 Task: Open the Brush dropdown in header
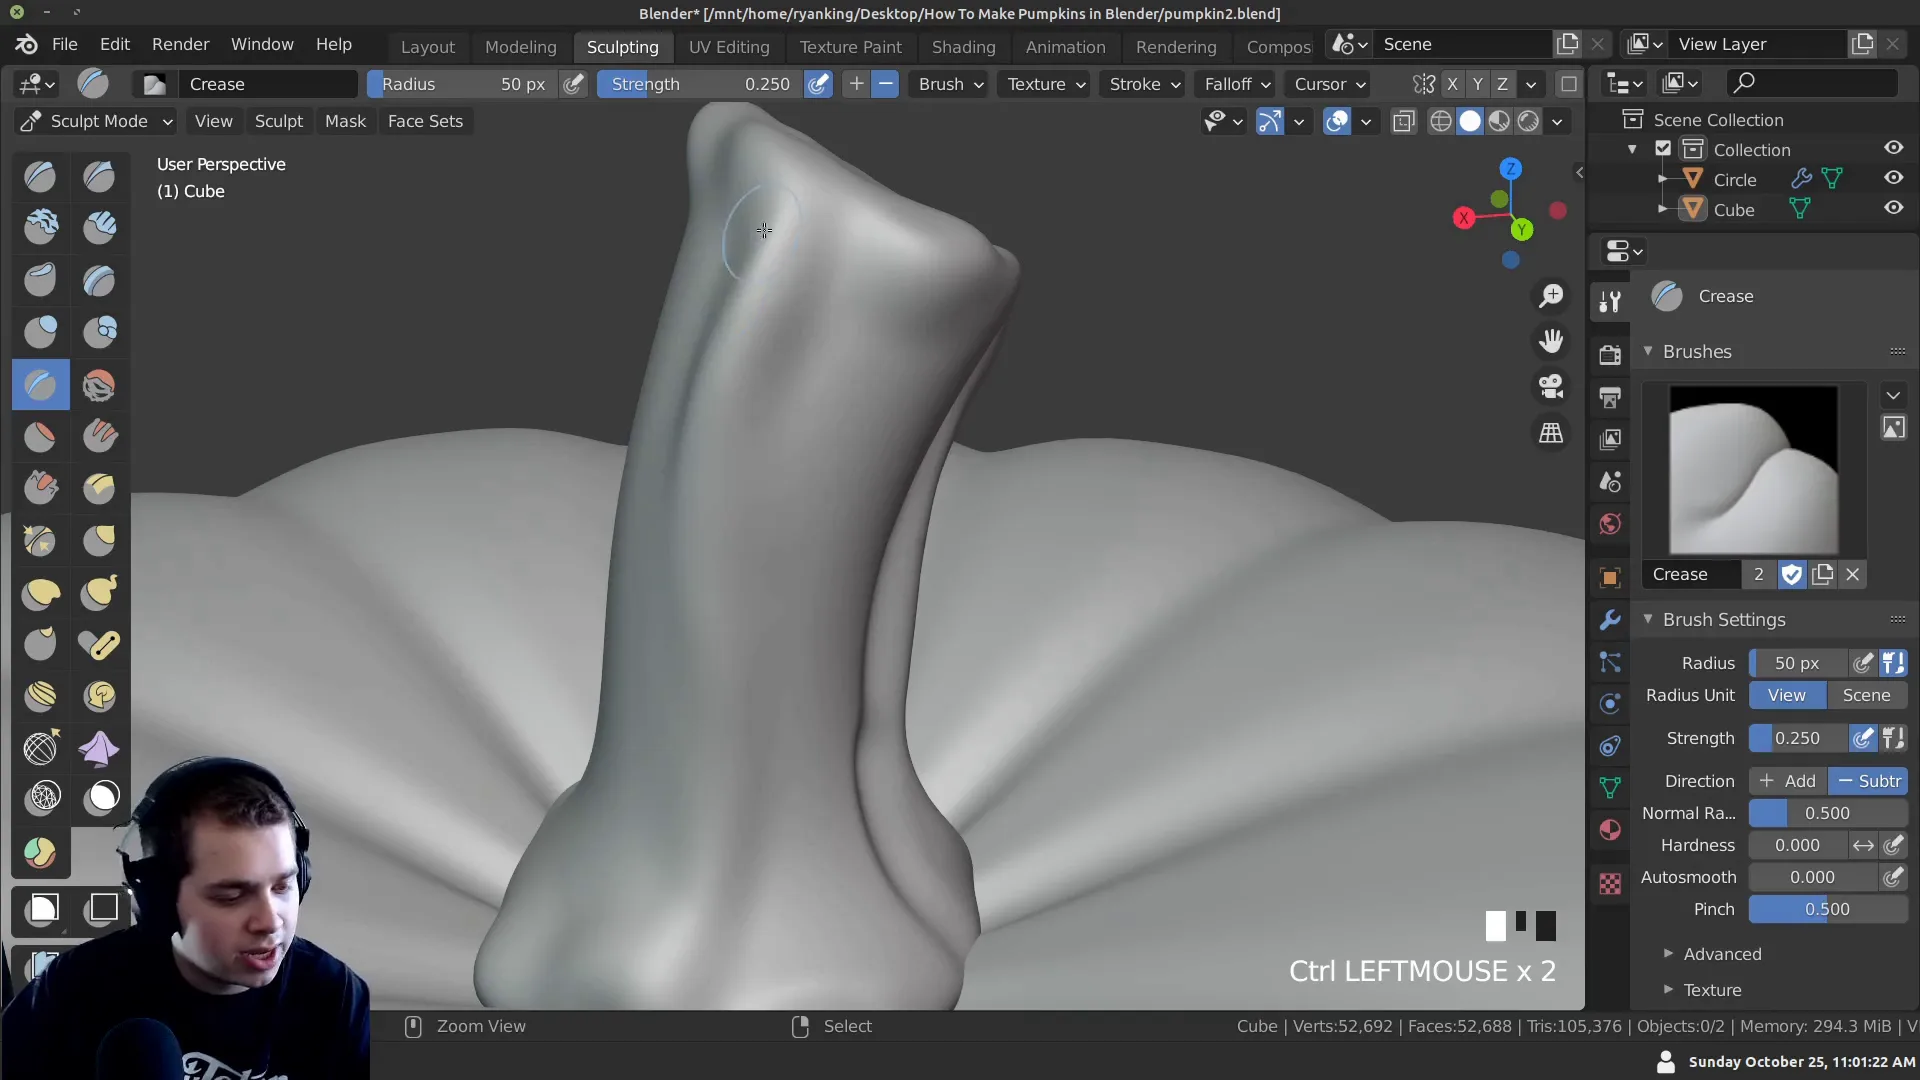click(951, 84)
